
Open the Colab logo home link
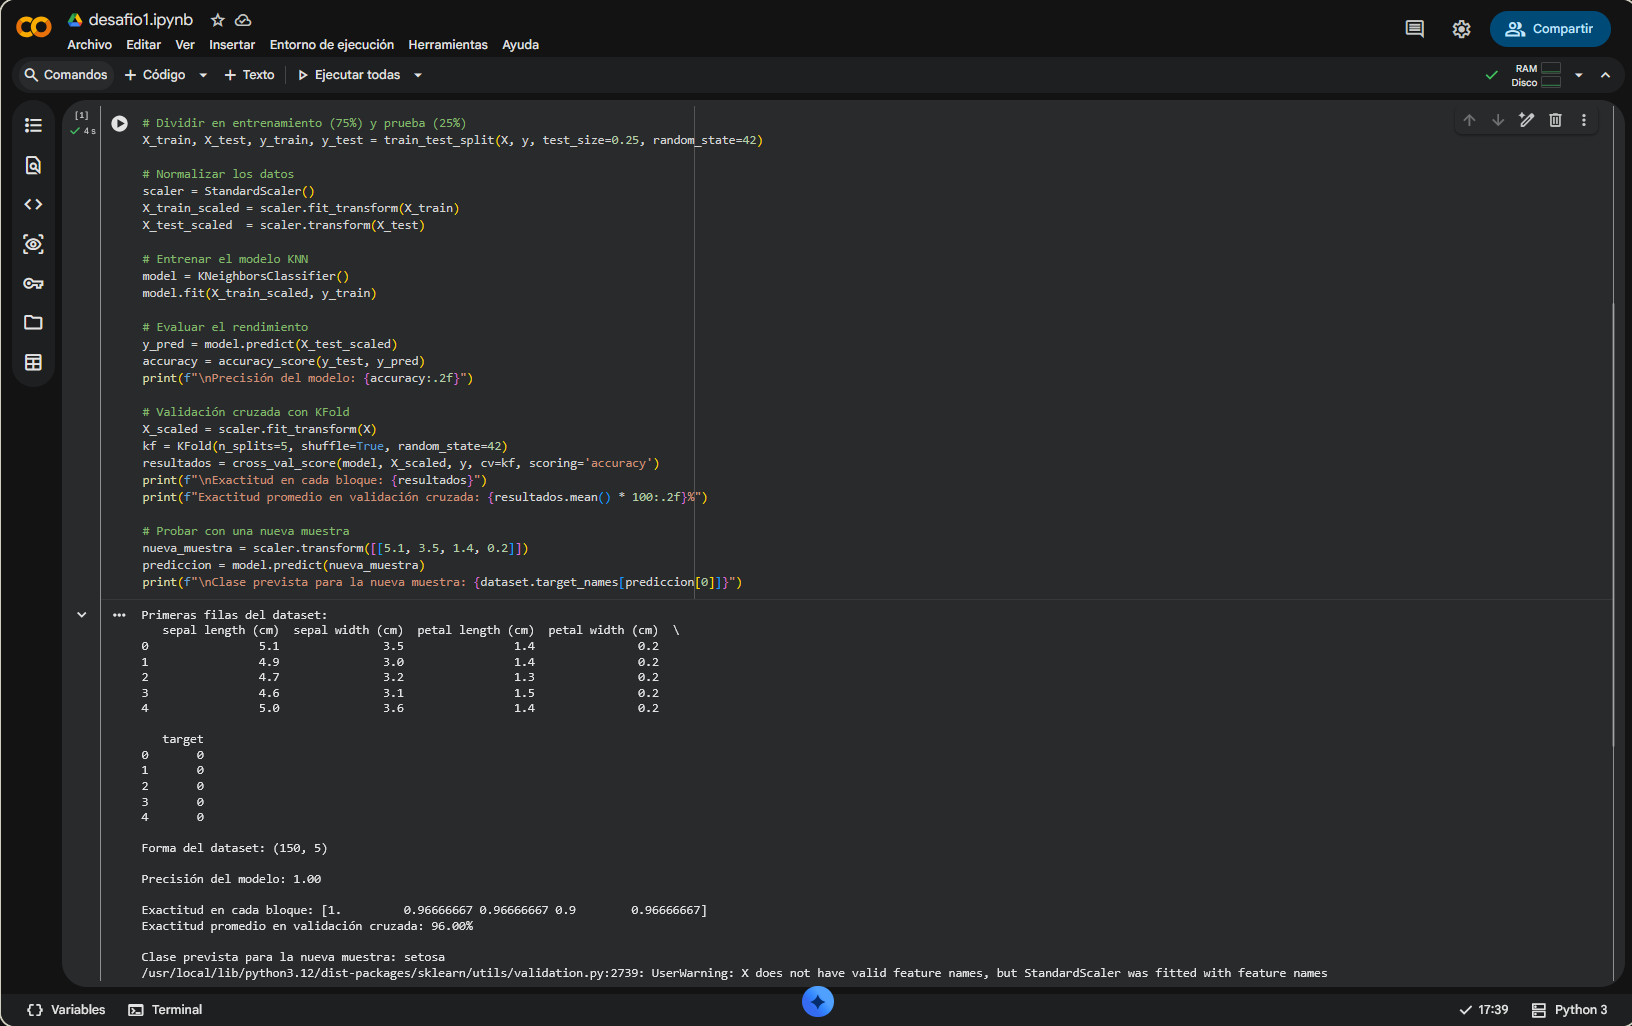point(34,28)
